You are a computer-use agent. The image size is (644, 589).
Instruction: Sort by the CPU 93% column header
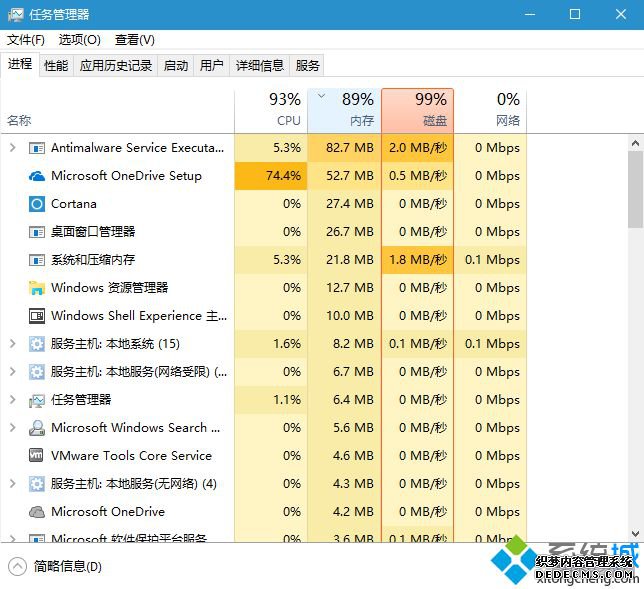[x=271, y=110]
